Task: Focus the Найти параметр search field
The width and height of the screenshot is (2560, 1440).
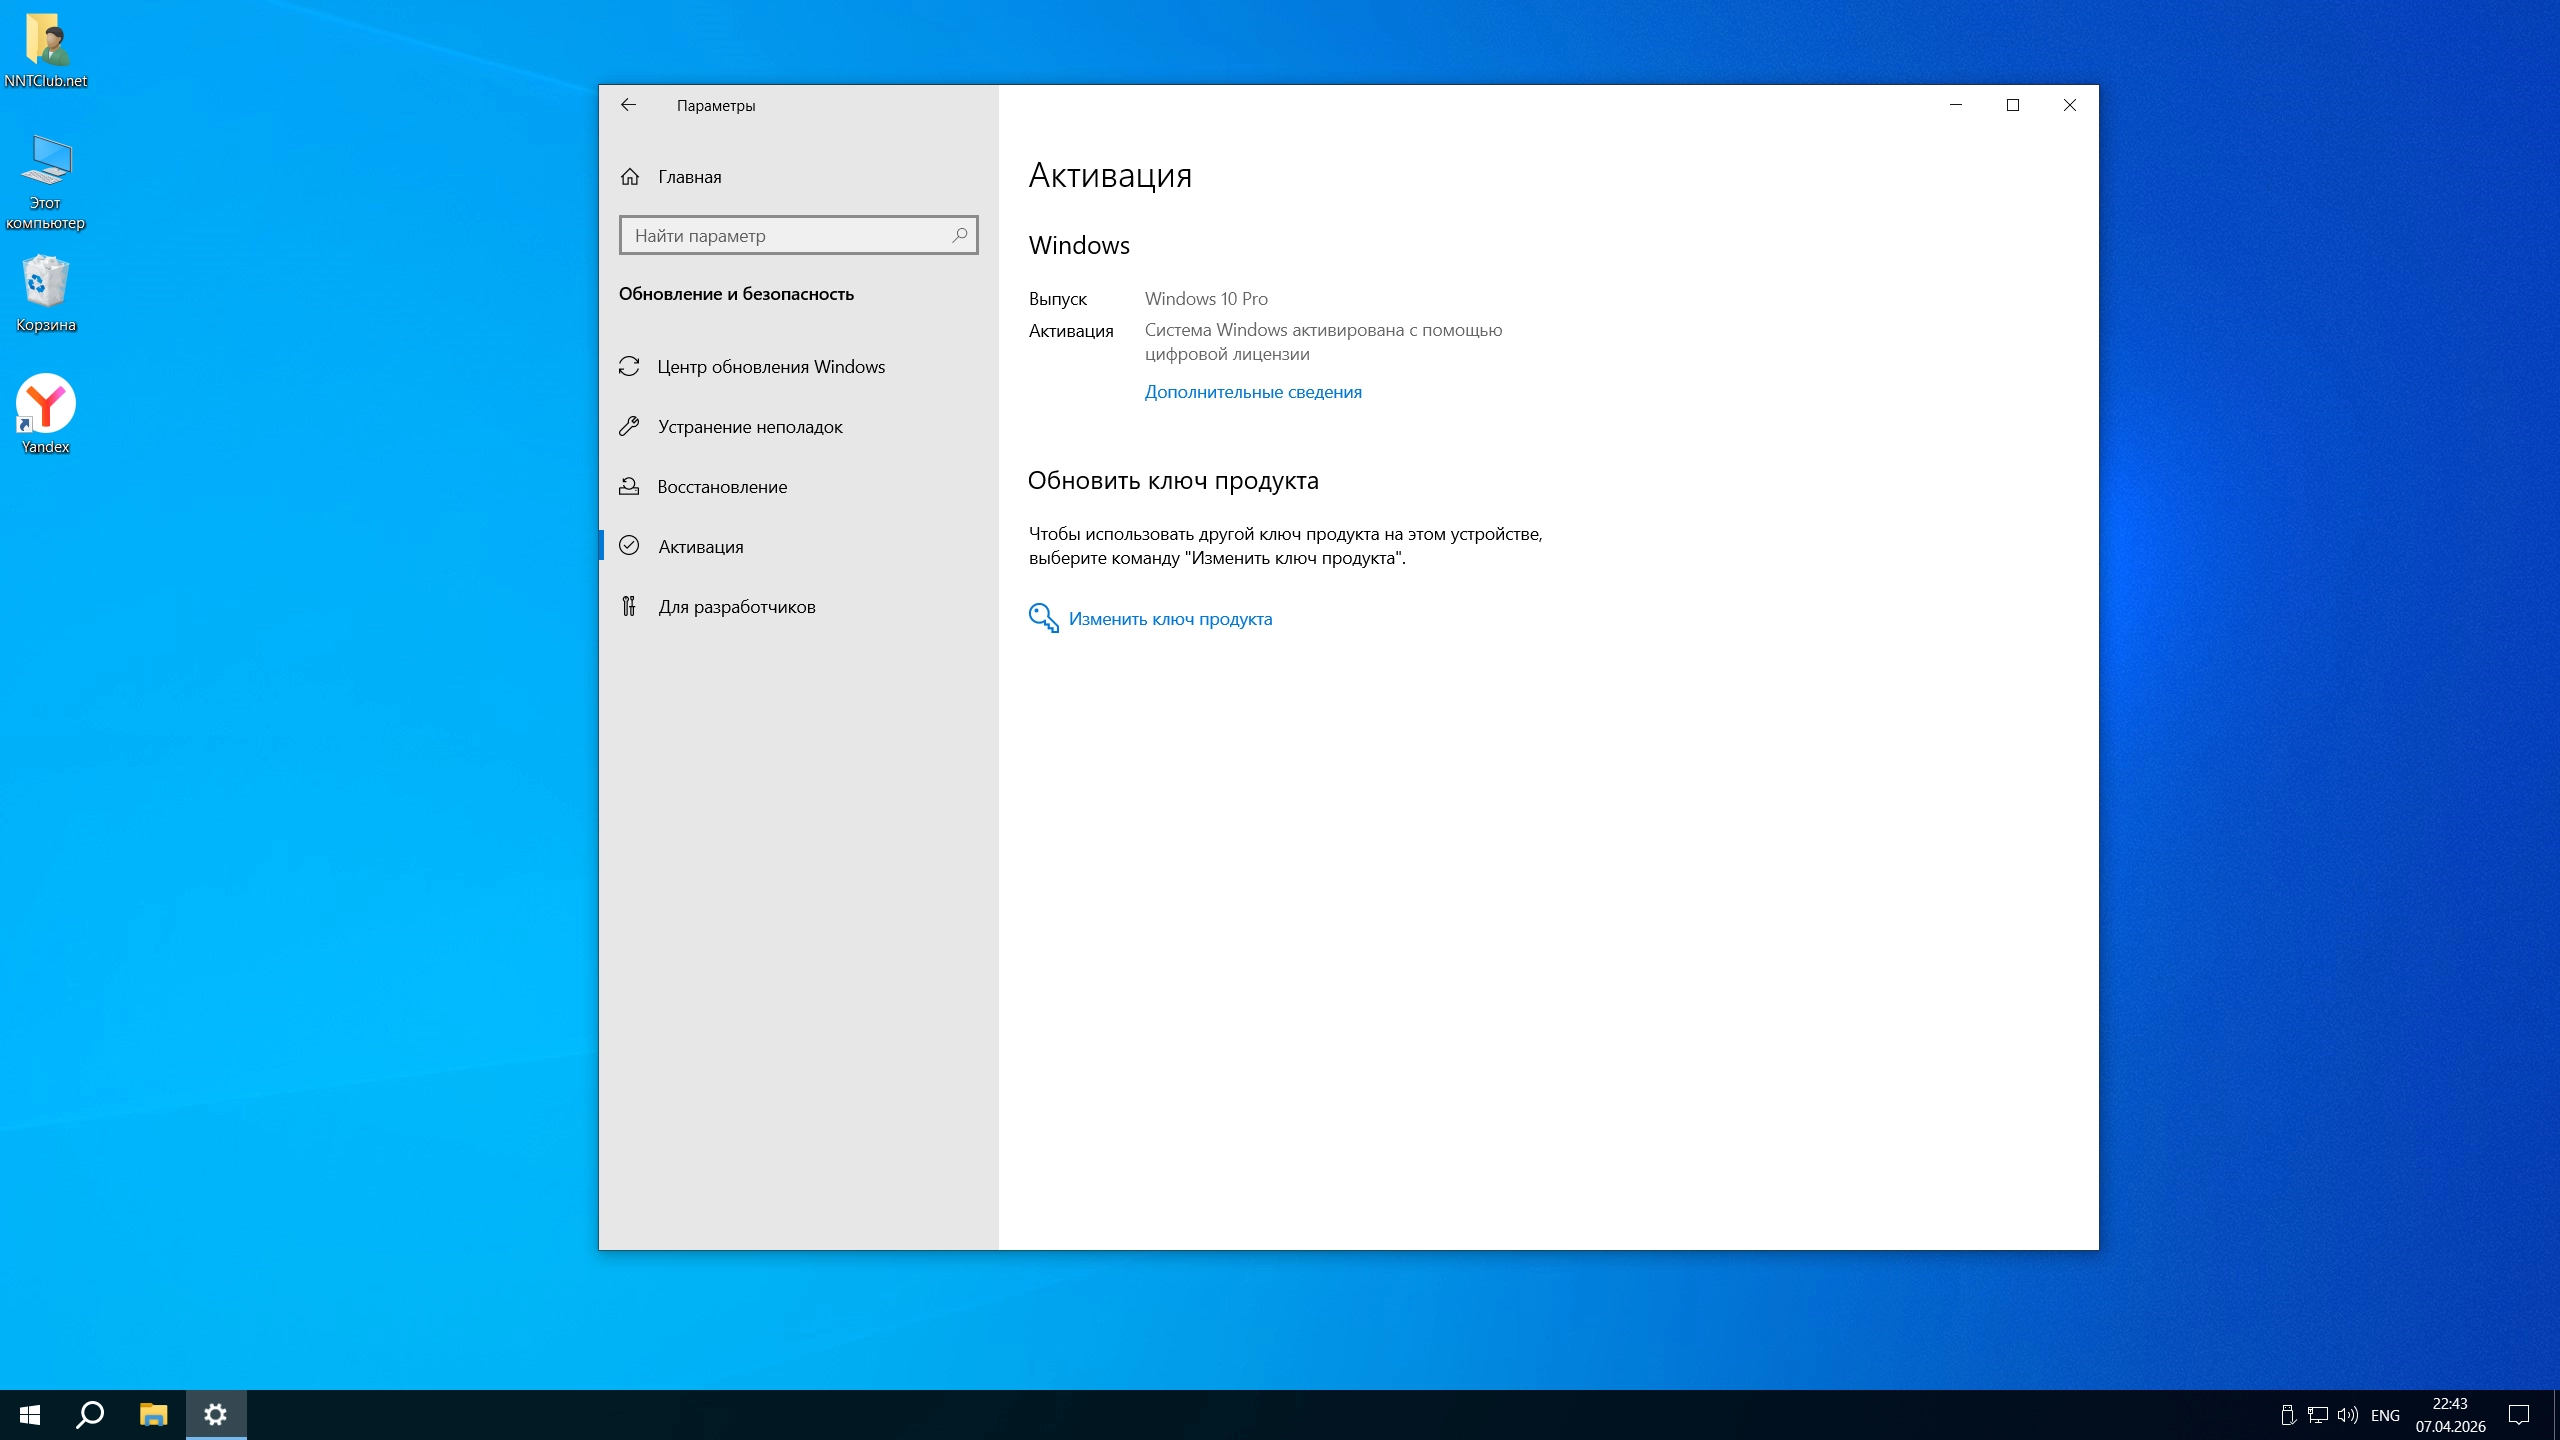Action: [x=785, y=236]
